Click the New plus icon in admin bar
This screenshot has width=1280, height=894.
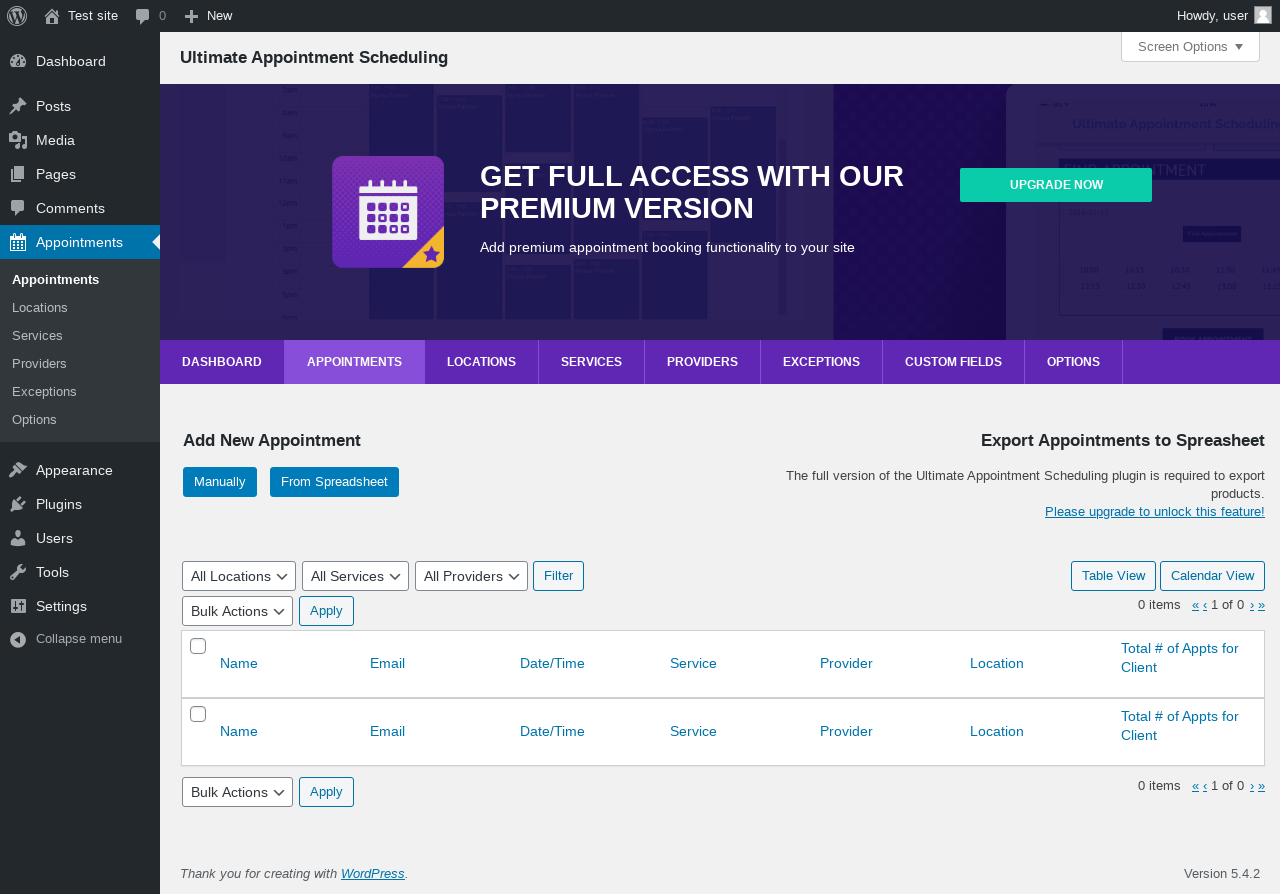tap(192, 16)
